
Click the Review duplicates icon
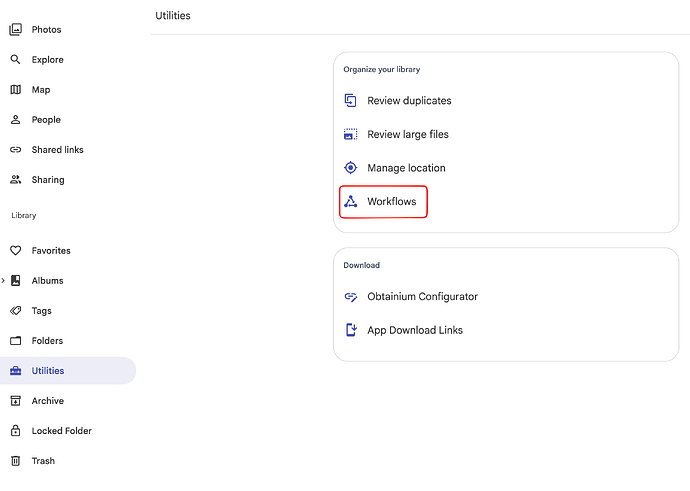tap(350, 100)
